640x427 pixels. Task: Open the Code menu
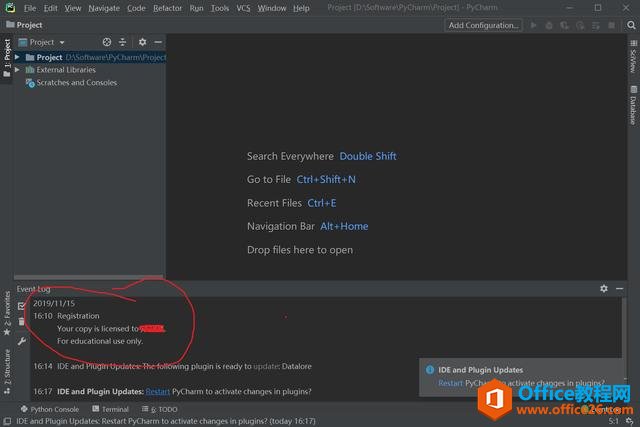pyautogui.click(x=136, y=8)
